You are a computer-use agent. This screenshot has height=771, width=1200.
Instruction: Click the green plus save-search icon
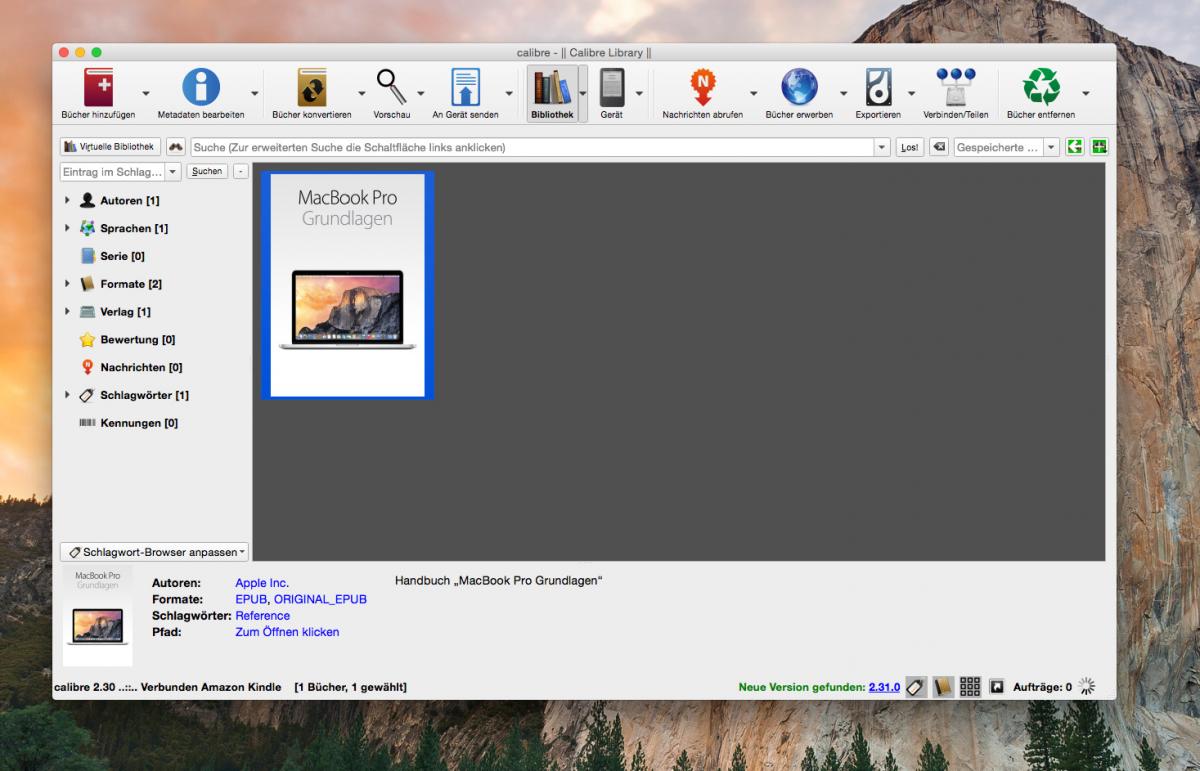pyautogui.click(x=1099, y=147)
